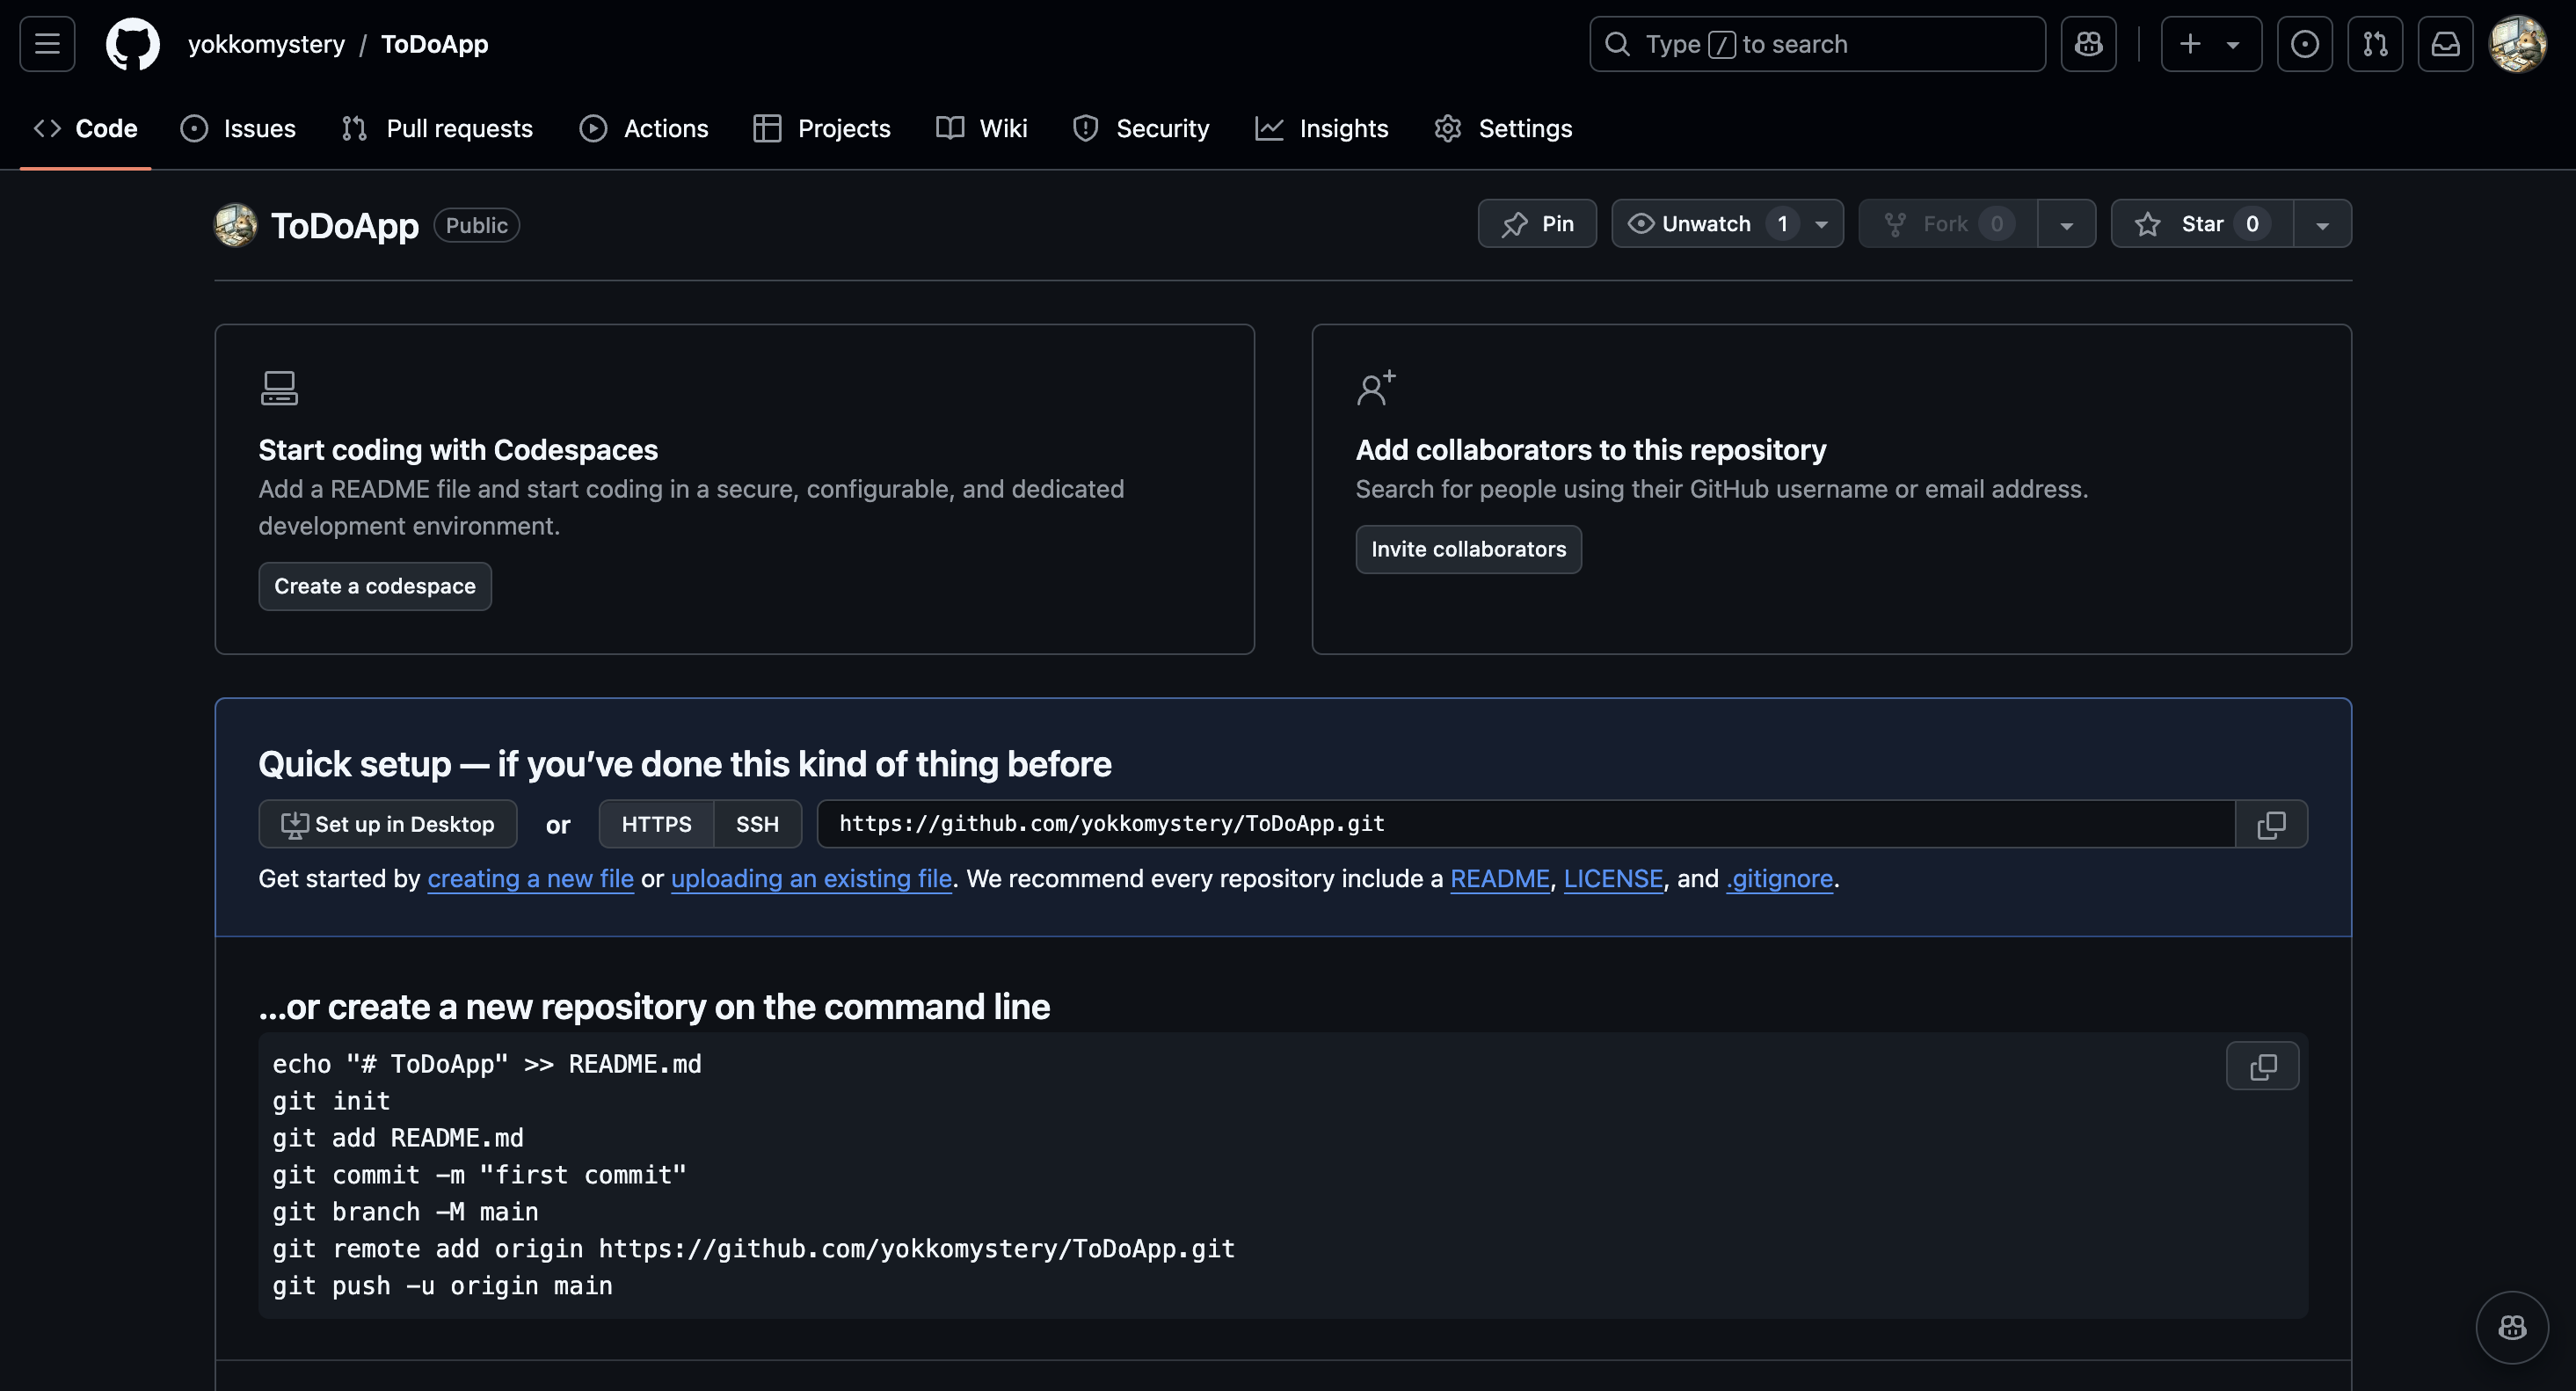Star the ToDoApp repository
The height and width of the screenshot is (1391, 2576).
(2201, 224)
